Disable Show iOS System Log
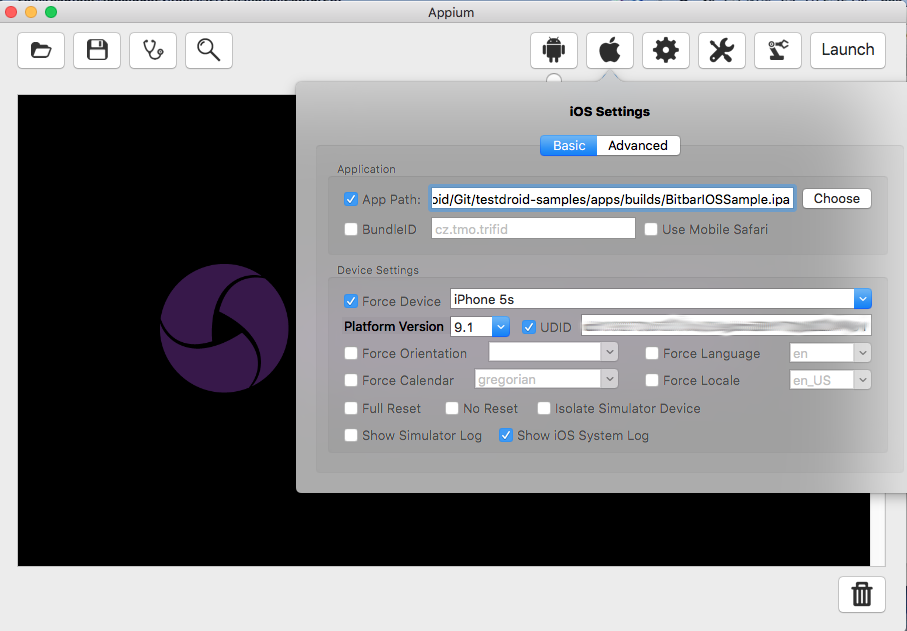The width and height of the screenshot is (907, 631). point(506,436)
